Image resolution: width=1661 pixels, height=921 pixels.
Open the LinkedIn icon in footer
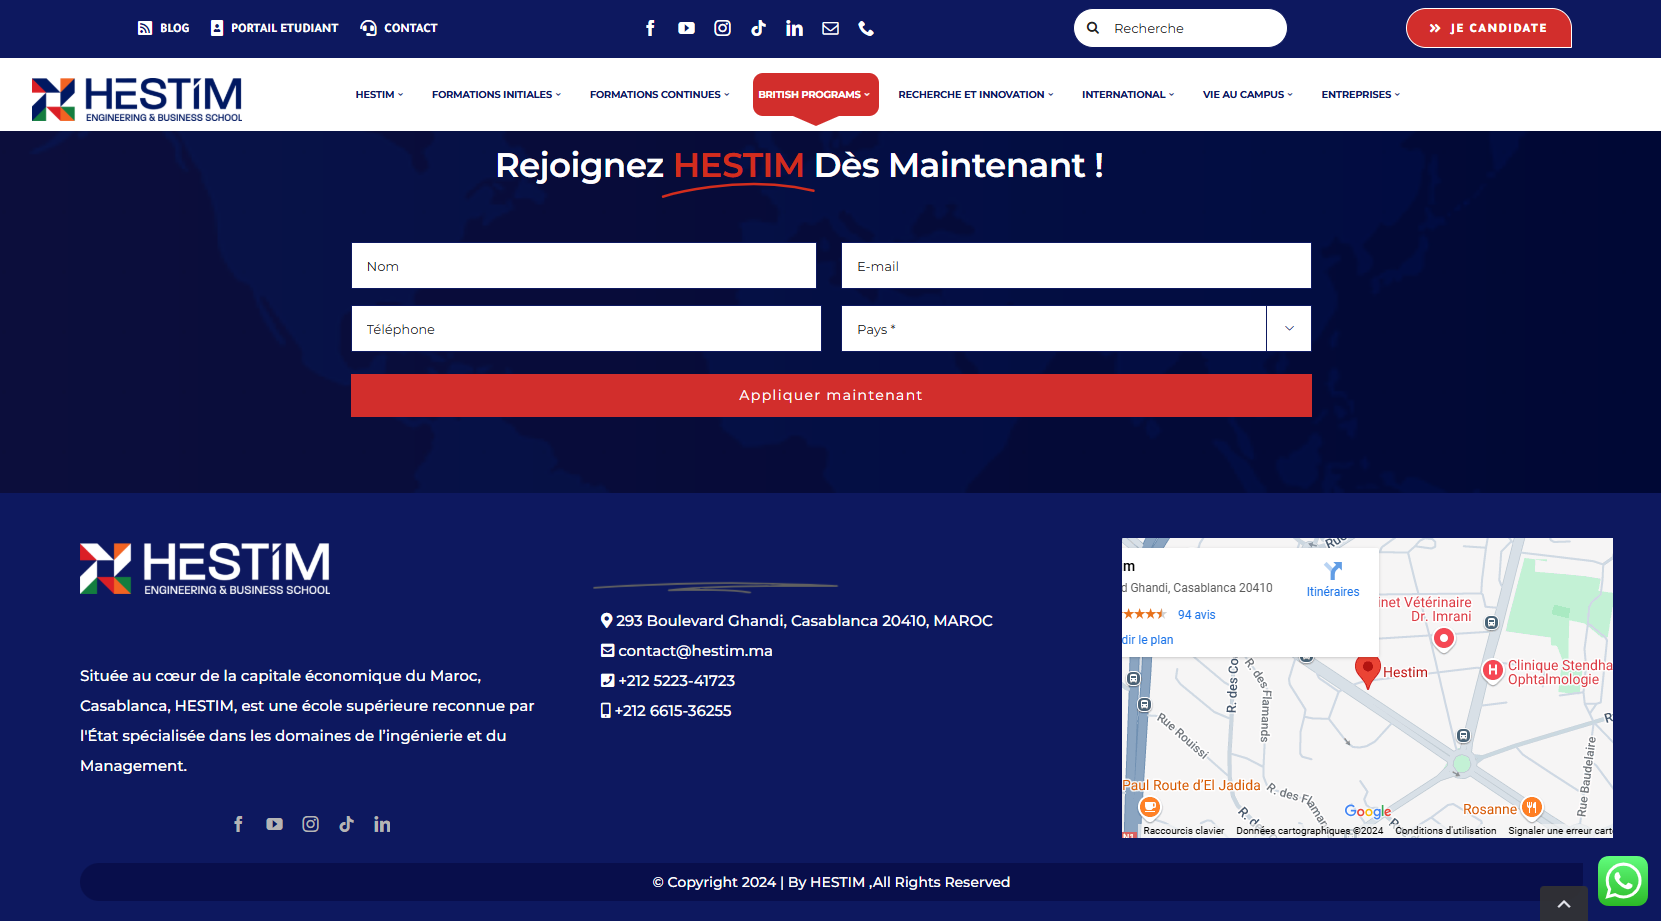tap(382, 824)
